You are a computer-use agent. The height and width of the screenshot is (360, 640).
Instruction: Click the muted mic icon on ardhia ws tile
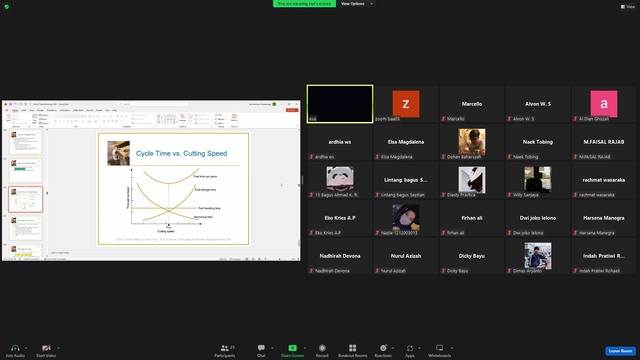[x=311, y=157]
